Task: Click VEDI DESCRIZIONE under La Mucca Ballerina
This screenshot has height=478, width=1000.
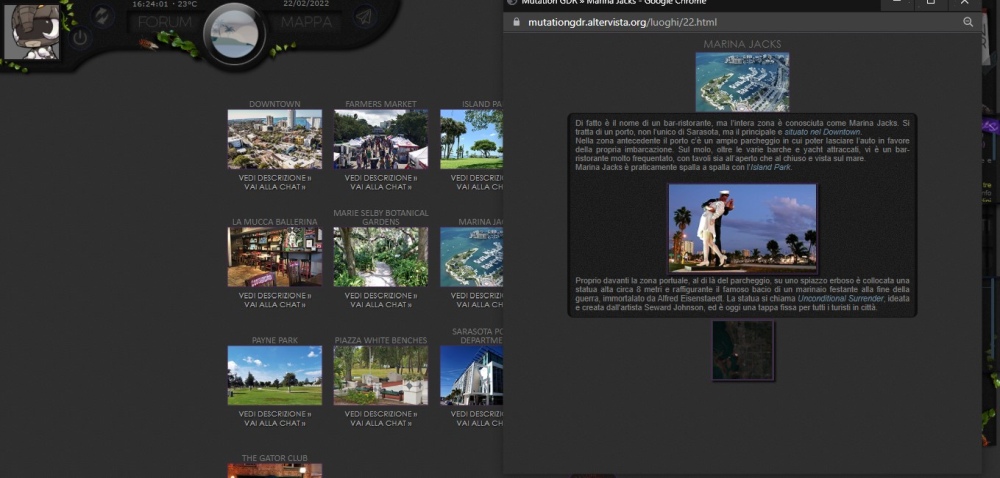Action: pyautogui.click(x=275, y=296)
